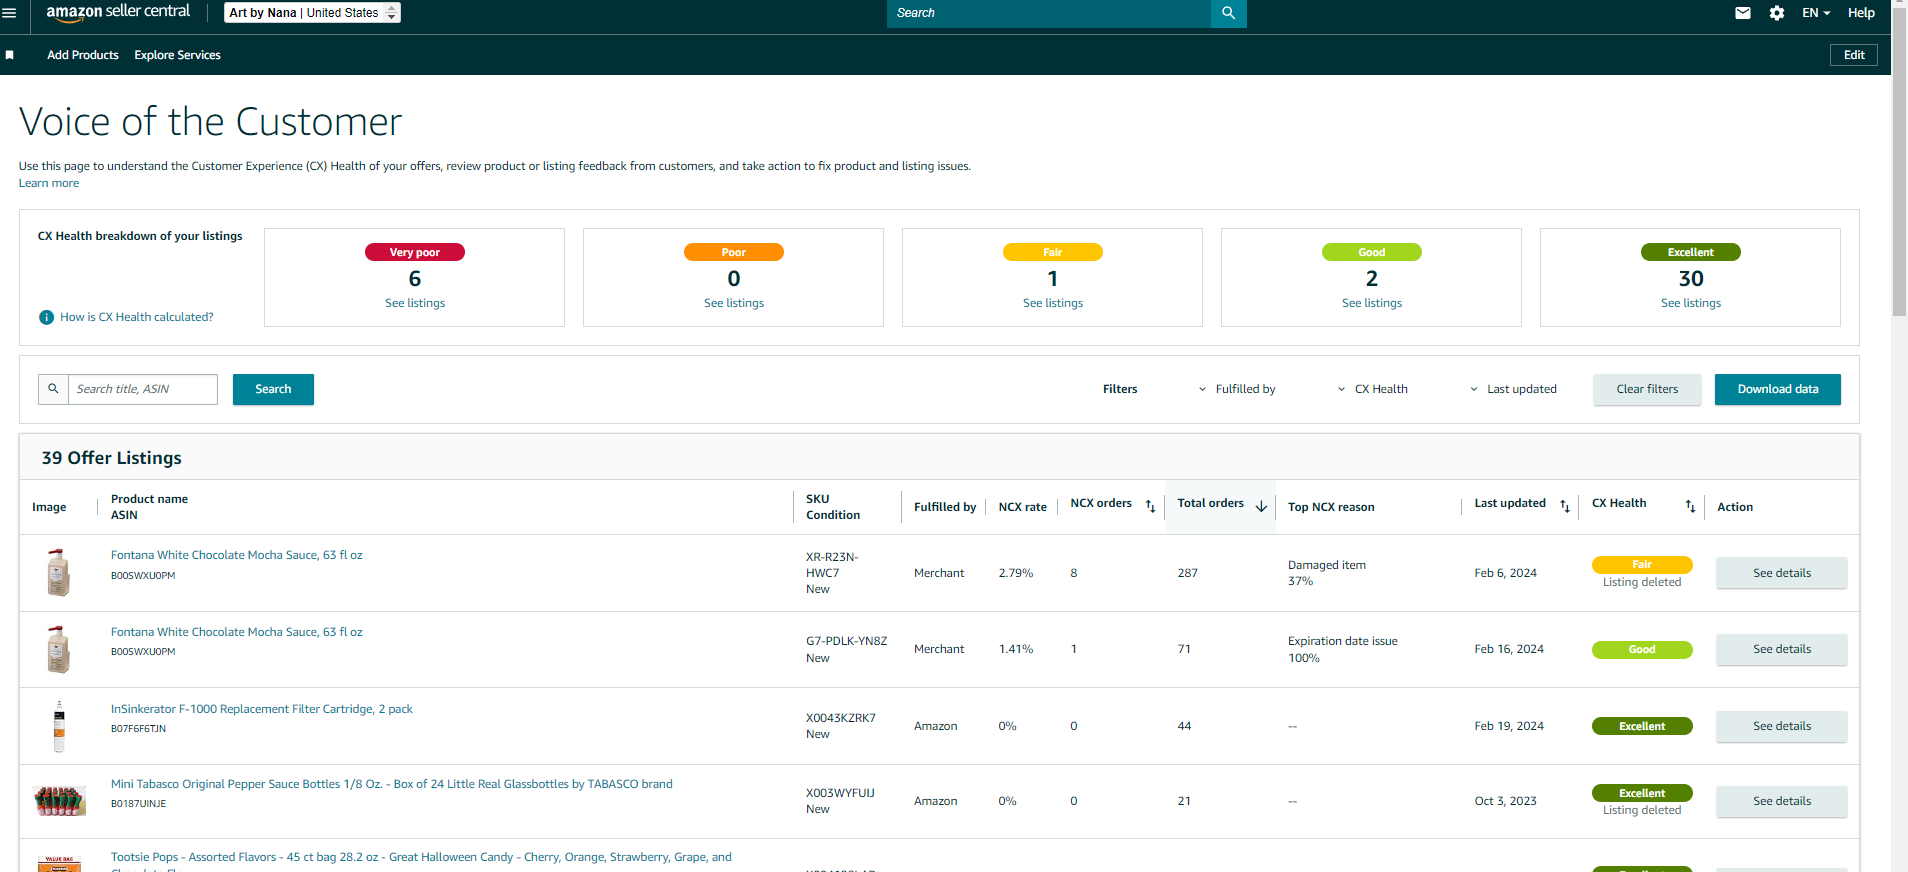The image size is (1908, 872).
Task: Click the search magnifier button in header
Action: click(x=1228, y=13)
